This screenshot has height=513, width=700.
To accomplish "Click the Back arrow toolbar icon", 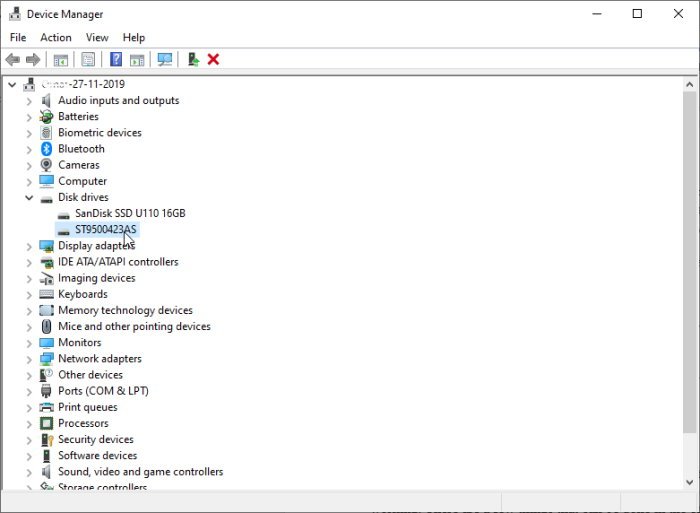I will [12, 59].
